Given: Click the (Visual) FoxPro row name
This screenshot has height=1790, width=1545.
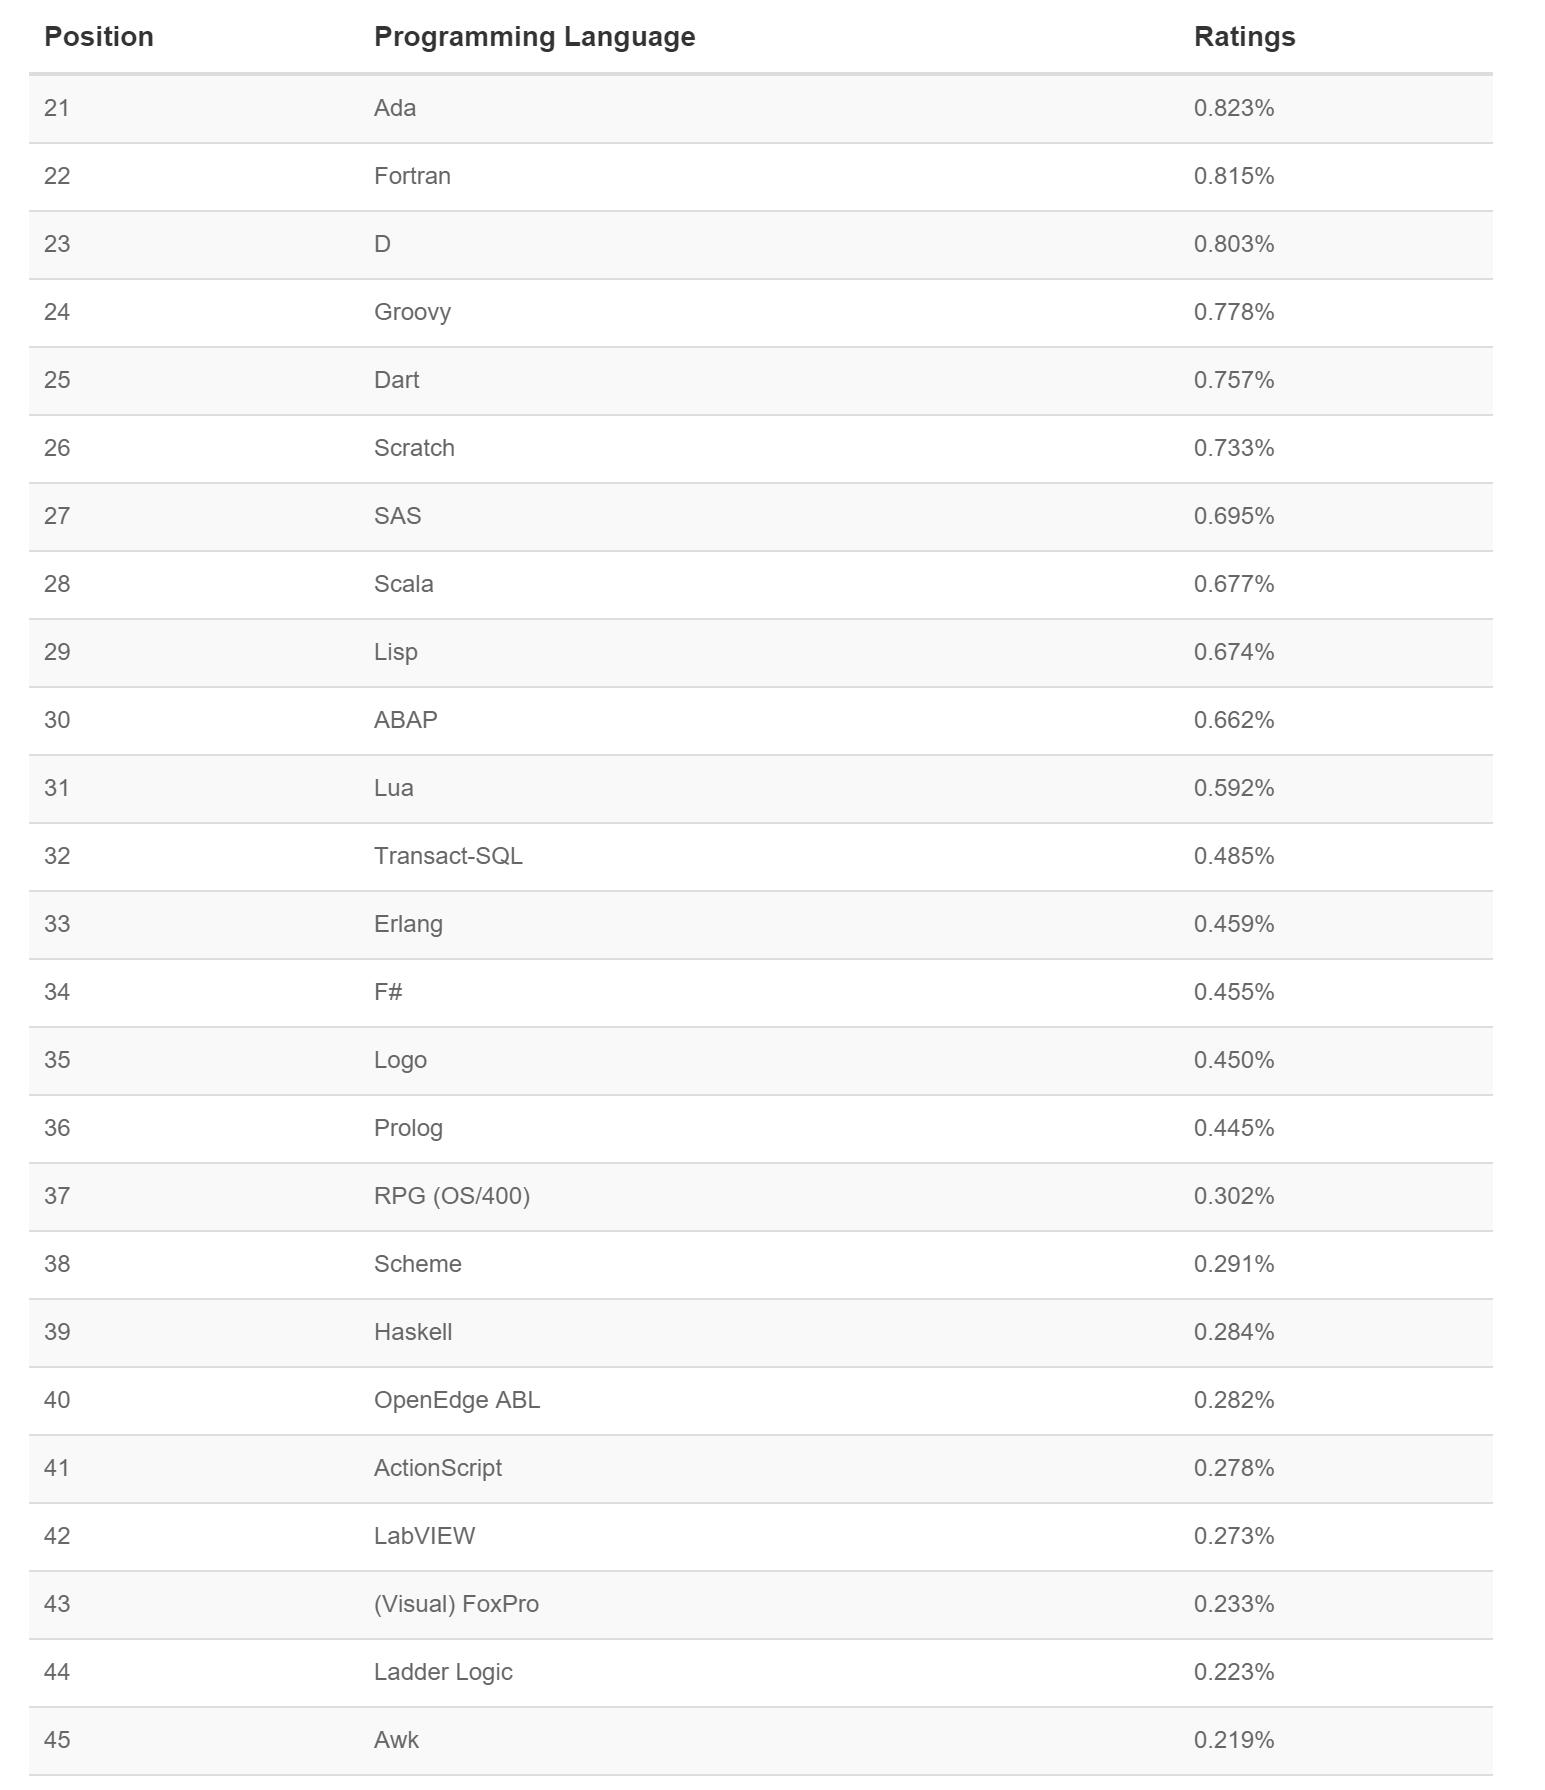Looking at the screenshot, I should [x=456, y=1604].
